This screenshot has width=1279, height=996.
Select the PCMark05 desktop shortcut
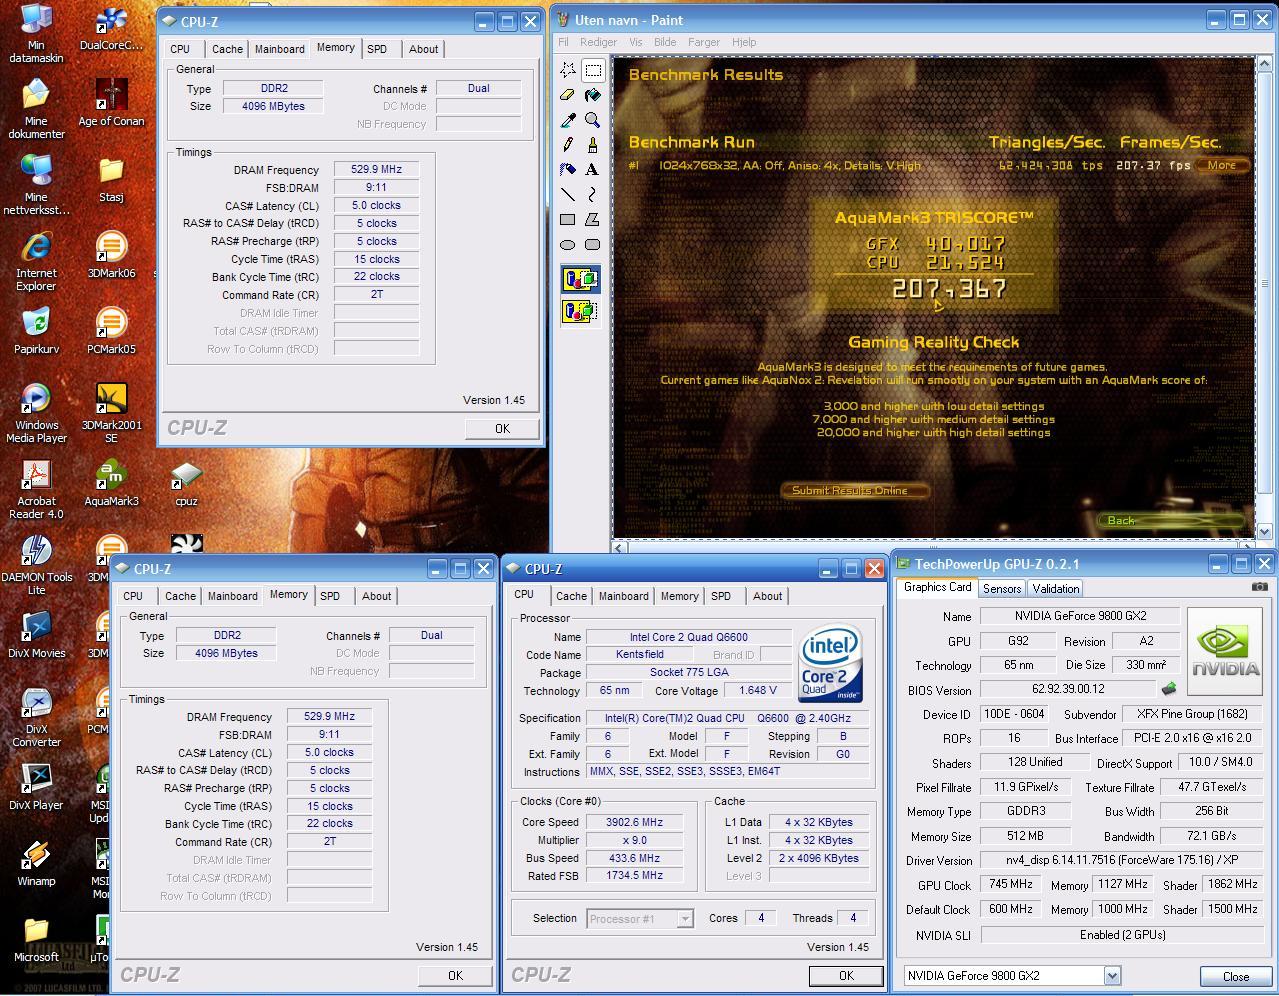111,331
